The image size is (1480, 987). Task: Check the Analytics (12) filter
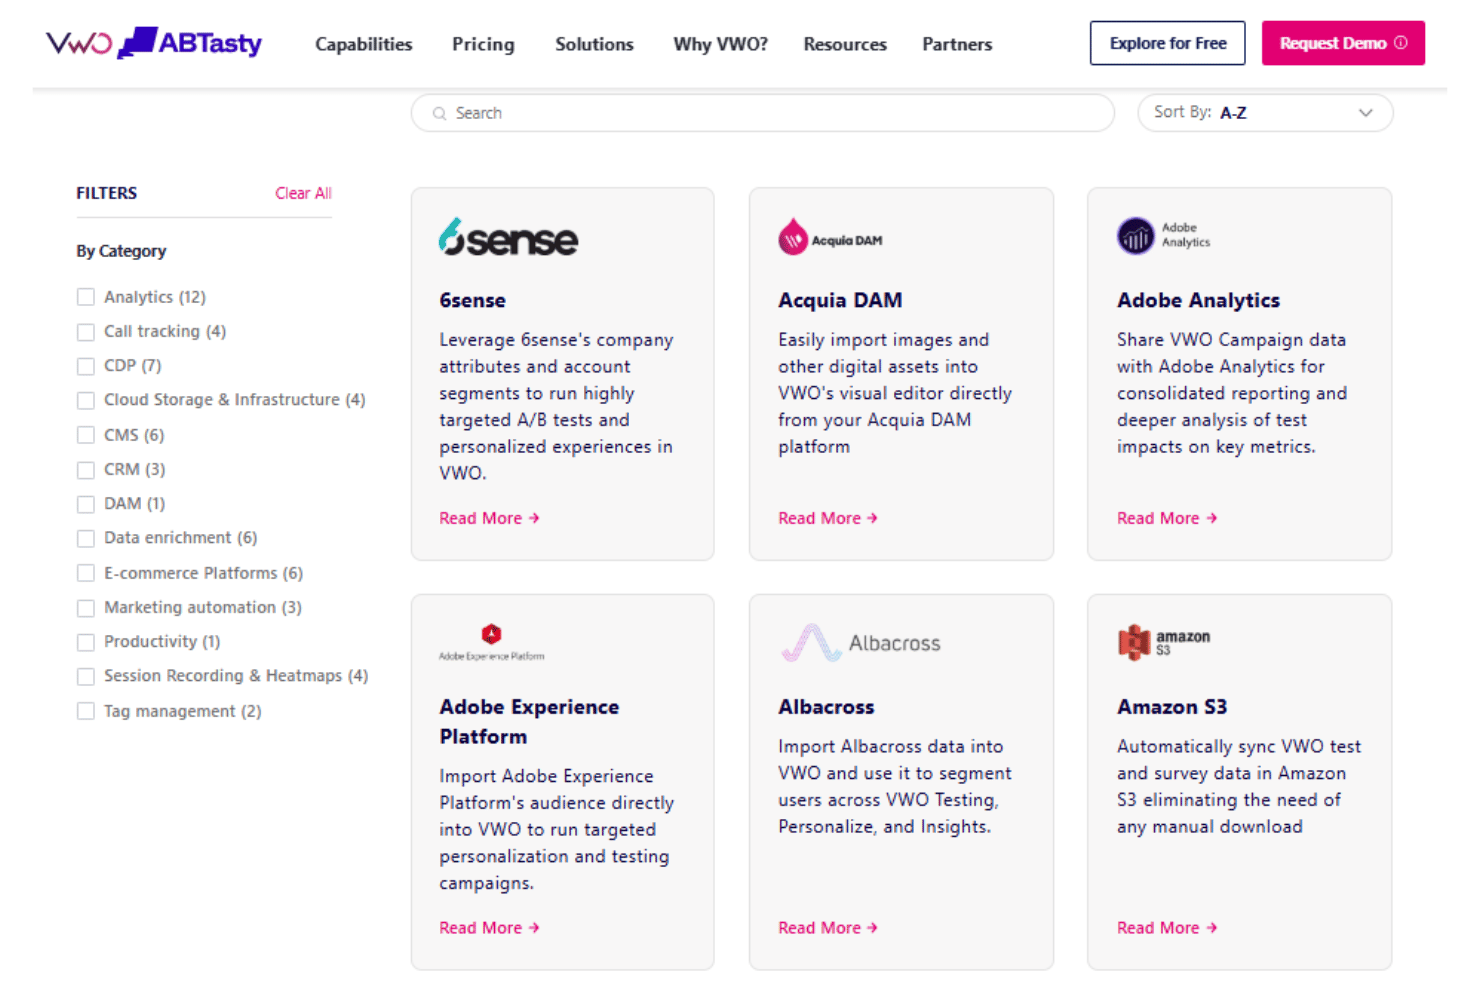(86, 297)
